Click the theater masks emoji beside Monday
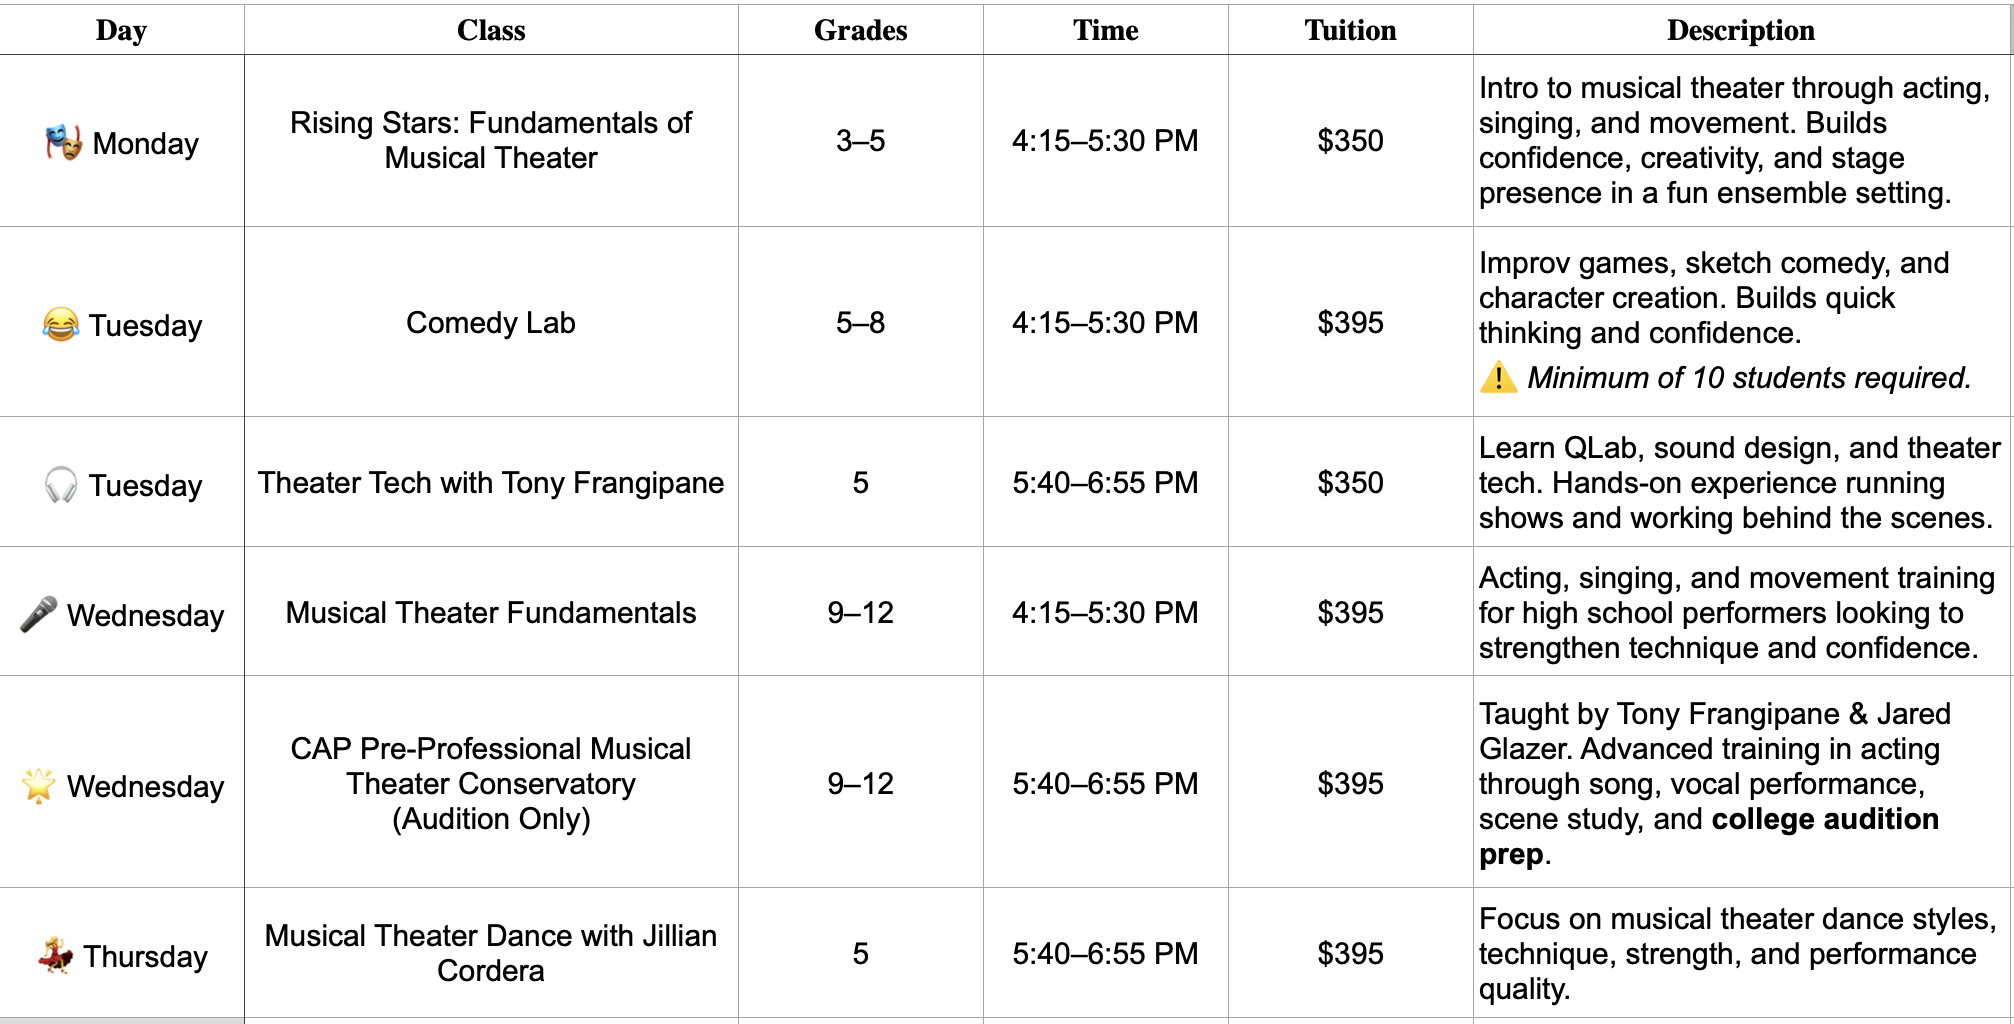The image size is (2014, 1024). (x=63, y=143)
